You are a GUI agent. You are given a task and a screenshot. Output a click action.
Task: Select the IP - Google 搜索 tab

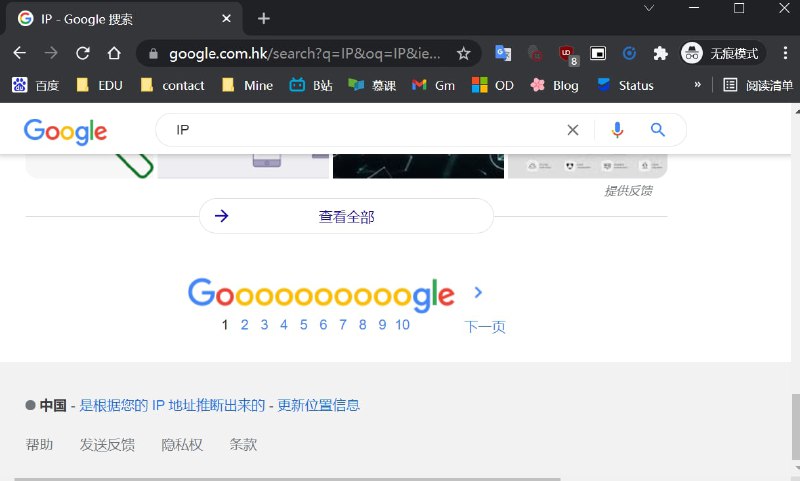coord(123,19)
